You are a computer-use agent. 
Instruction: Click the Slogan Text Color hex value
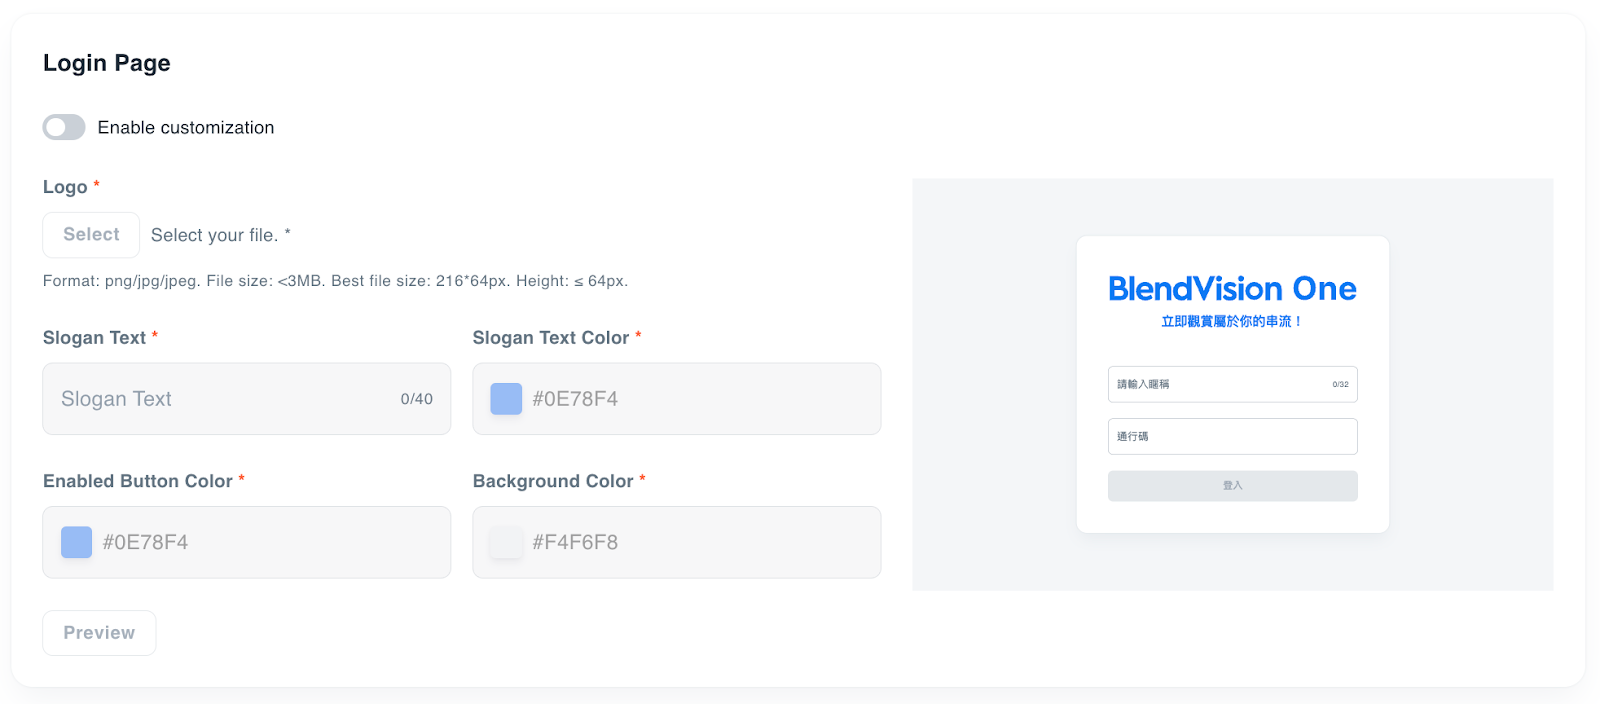pos(575,399)
